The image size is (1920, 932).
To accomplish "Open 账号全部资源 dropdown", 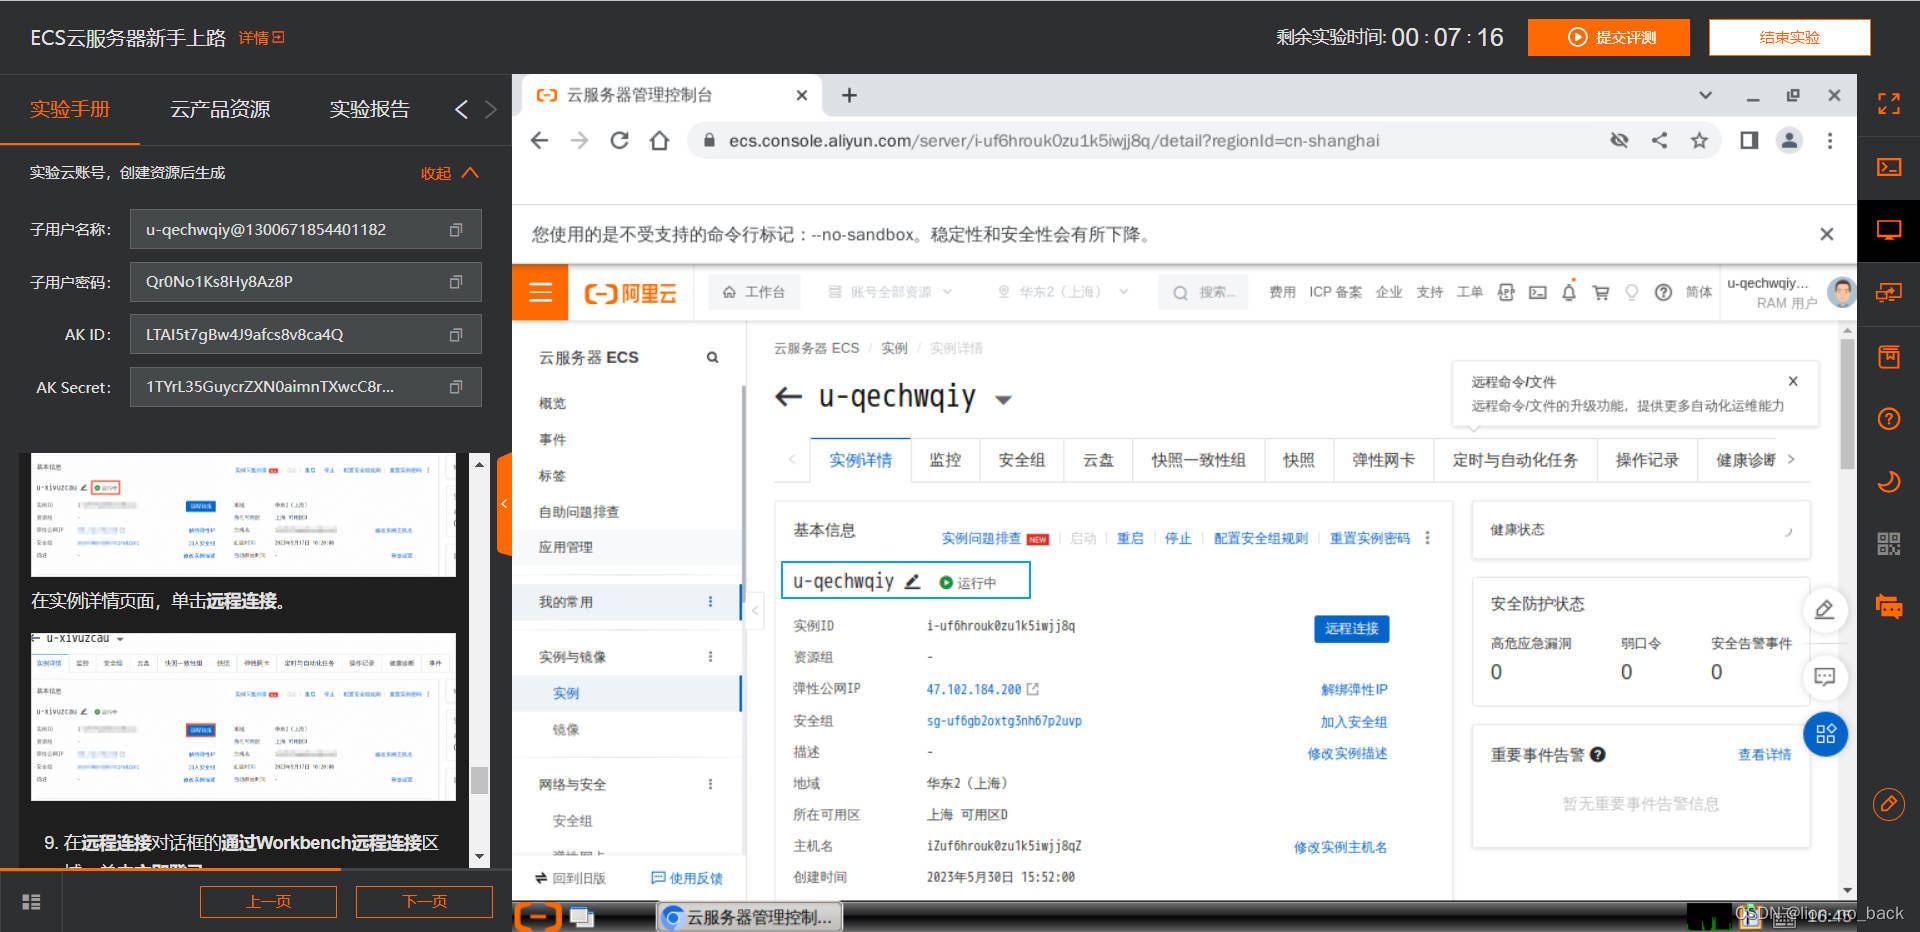I will [x=890, y=292].
